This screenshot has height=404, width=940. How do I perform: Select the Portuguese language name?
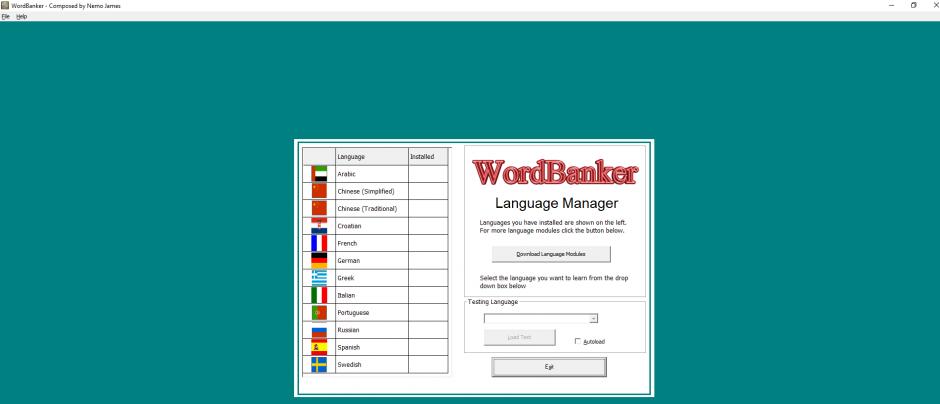click(x=353, y=313)
